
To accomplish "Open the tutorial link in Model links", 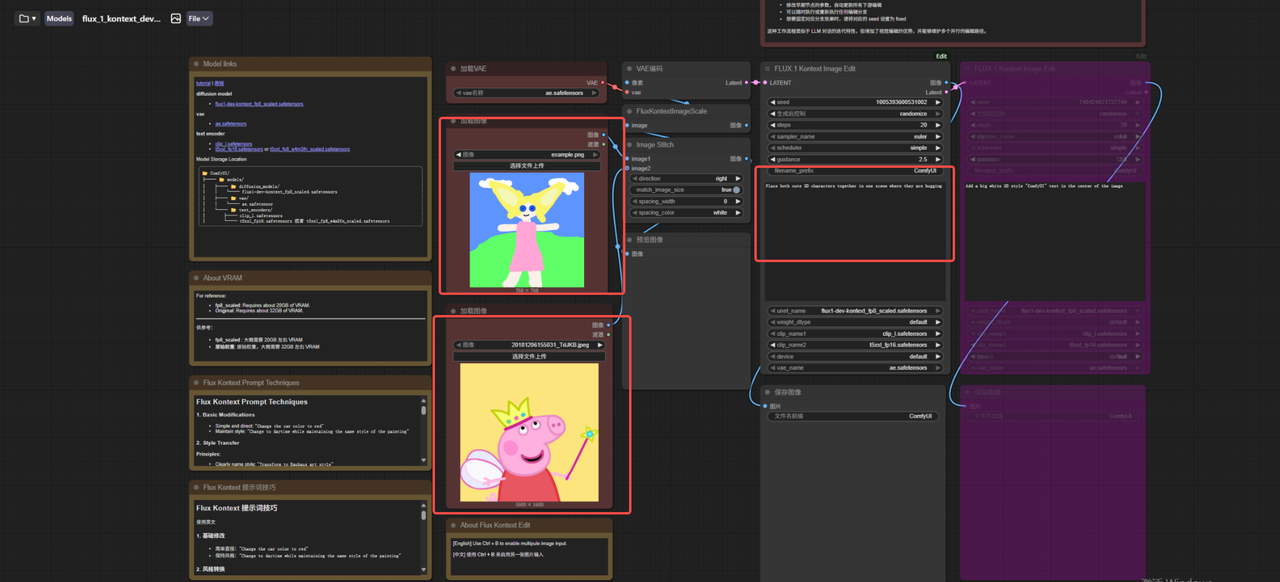I will (203, 83).
